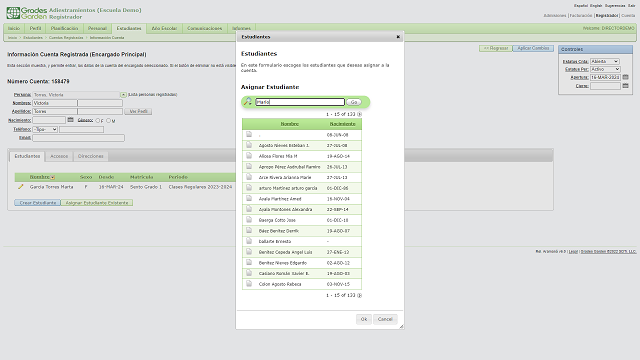The image size is (640, 360).
Task: Switch language to English link
Action: (x=596, y=6)
